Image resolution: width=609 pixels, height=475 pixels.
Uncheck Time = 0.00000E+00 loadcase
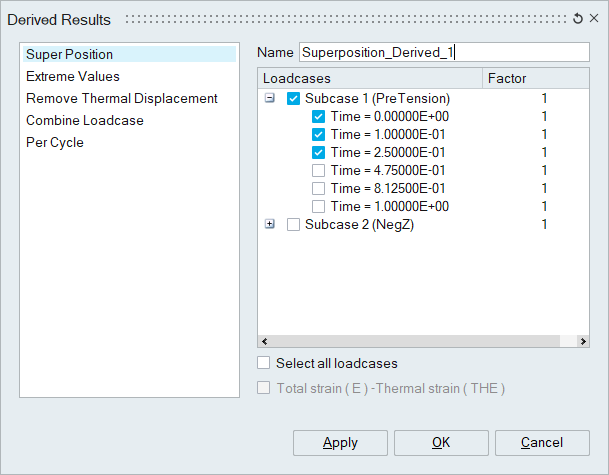(319, 116)
